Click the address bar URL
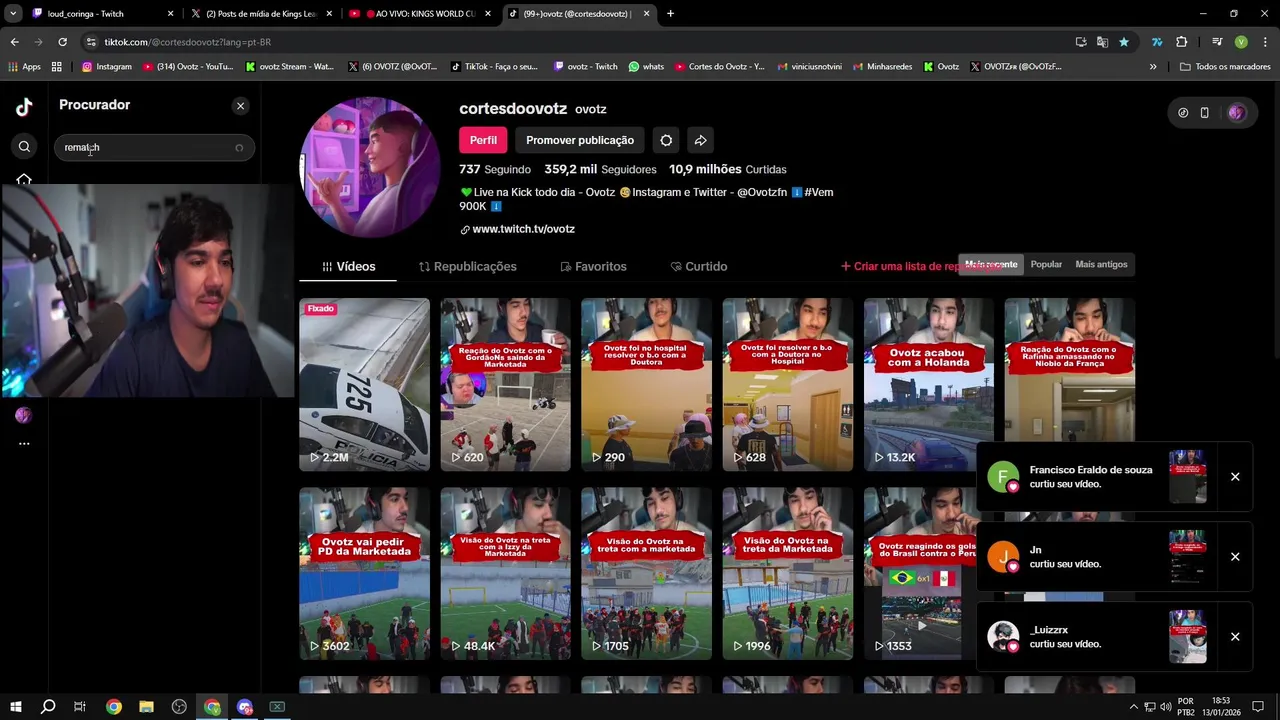The image size is (1280, 720). (x=188, y=42)
